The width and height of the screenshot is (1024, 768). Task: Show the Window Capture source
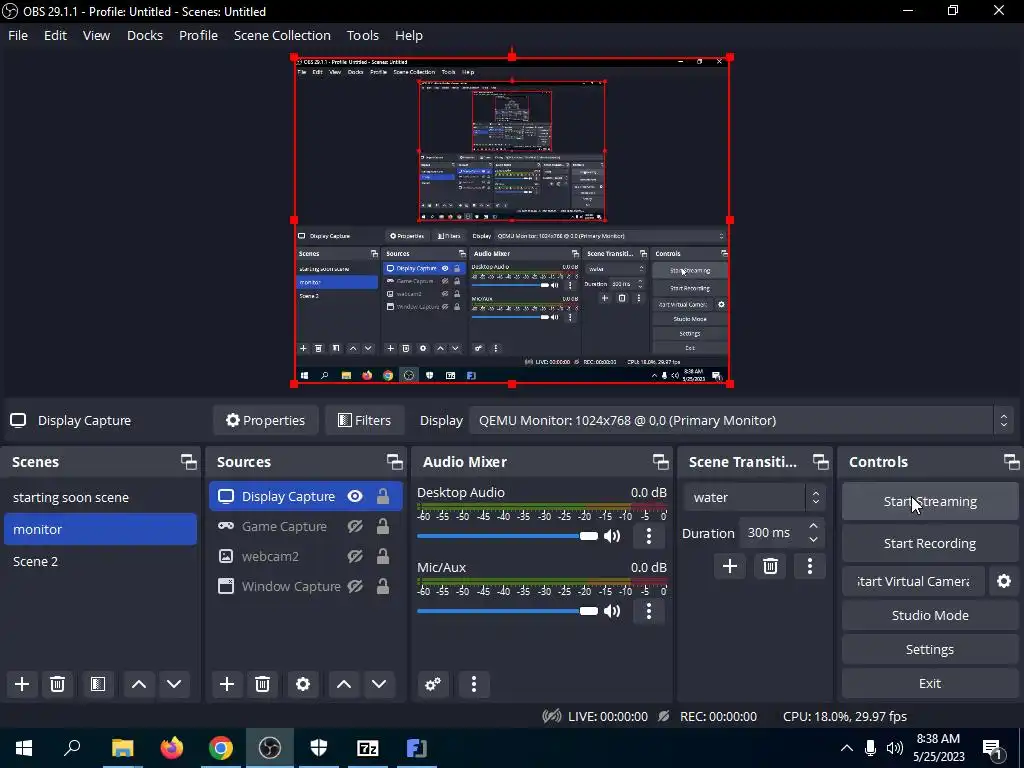(355, 586)
